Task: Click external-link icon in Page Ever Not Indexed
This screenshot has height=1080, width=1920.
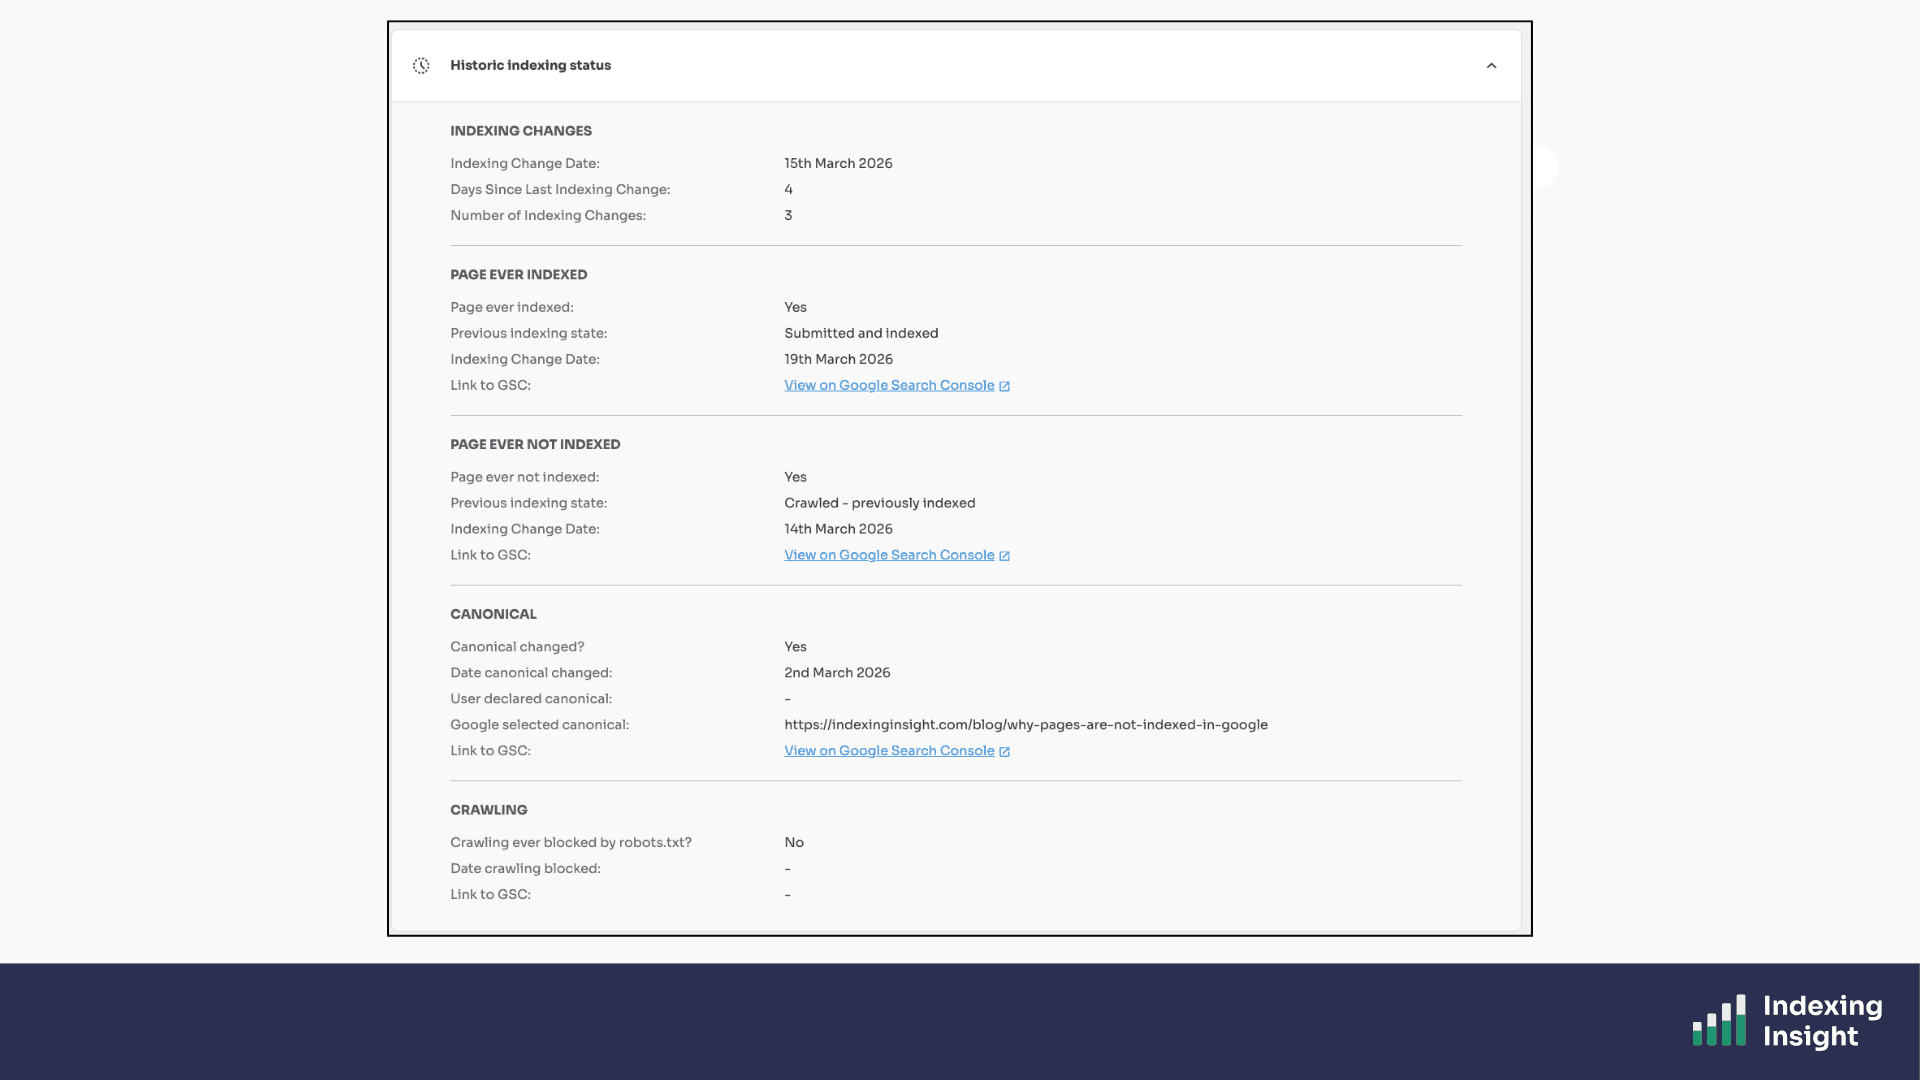Action: (x=1004, y=556)
